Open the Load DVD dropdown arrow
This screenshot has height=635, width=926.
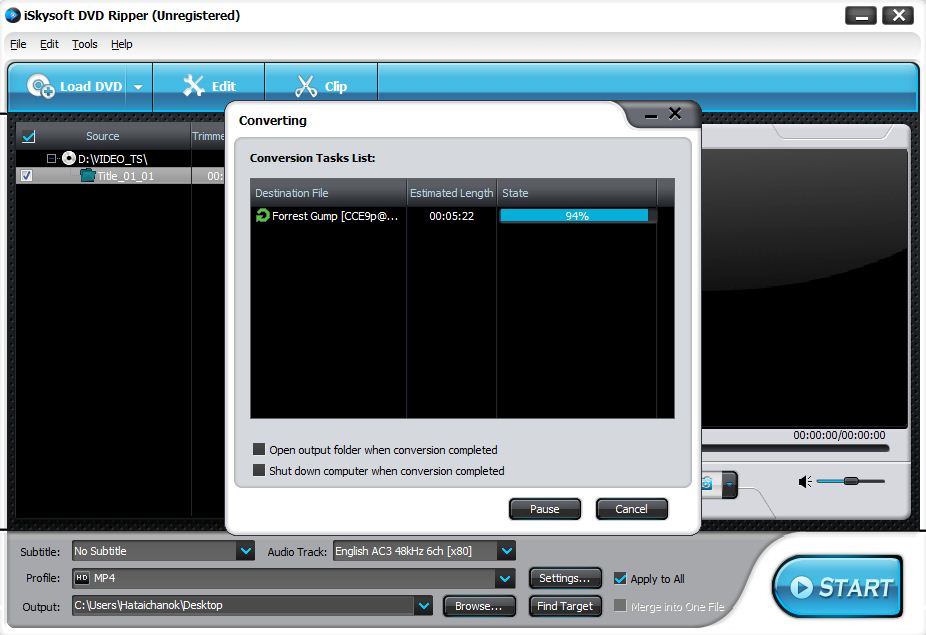[x=138, y=87]
